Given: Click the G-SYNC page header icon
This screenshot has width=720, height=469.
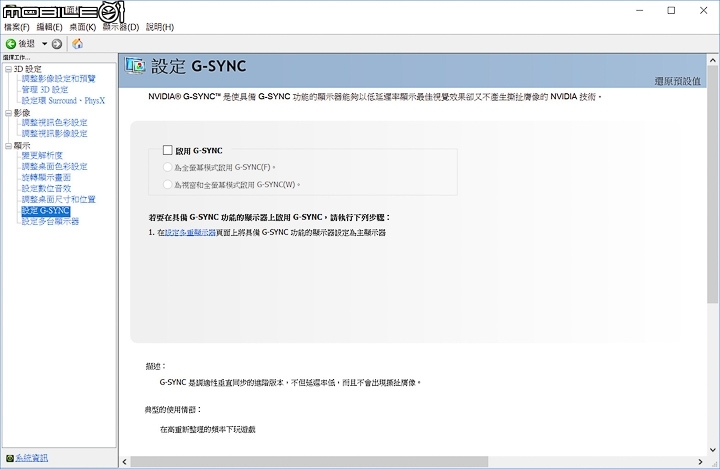Looking at the screenshot, I should 135,66.
